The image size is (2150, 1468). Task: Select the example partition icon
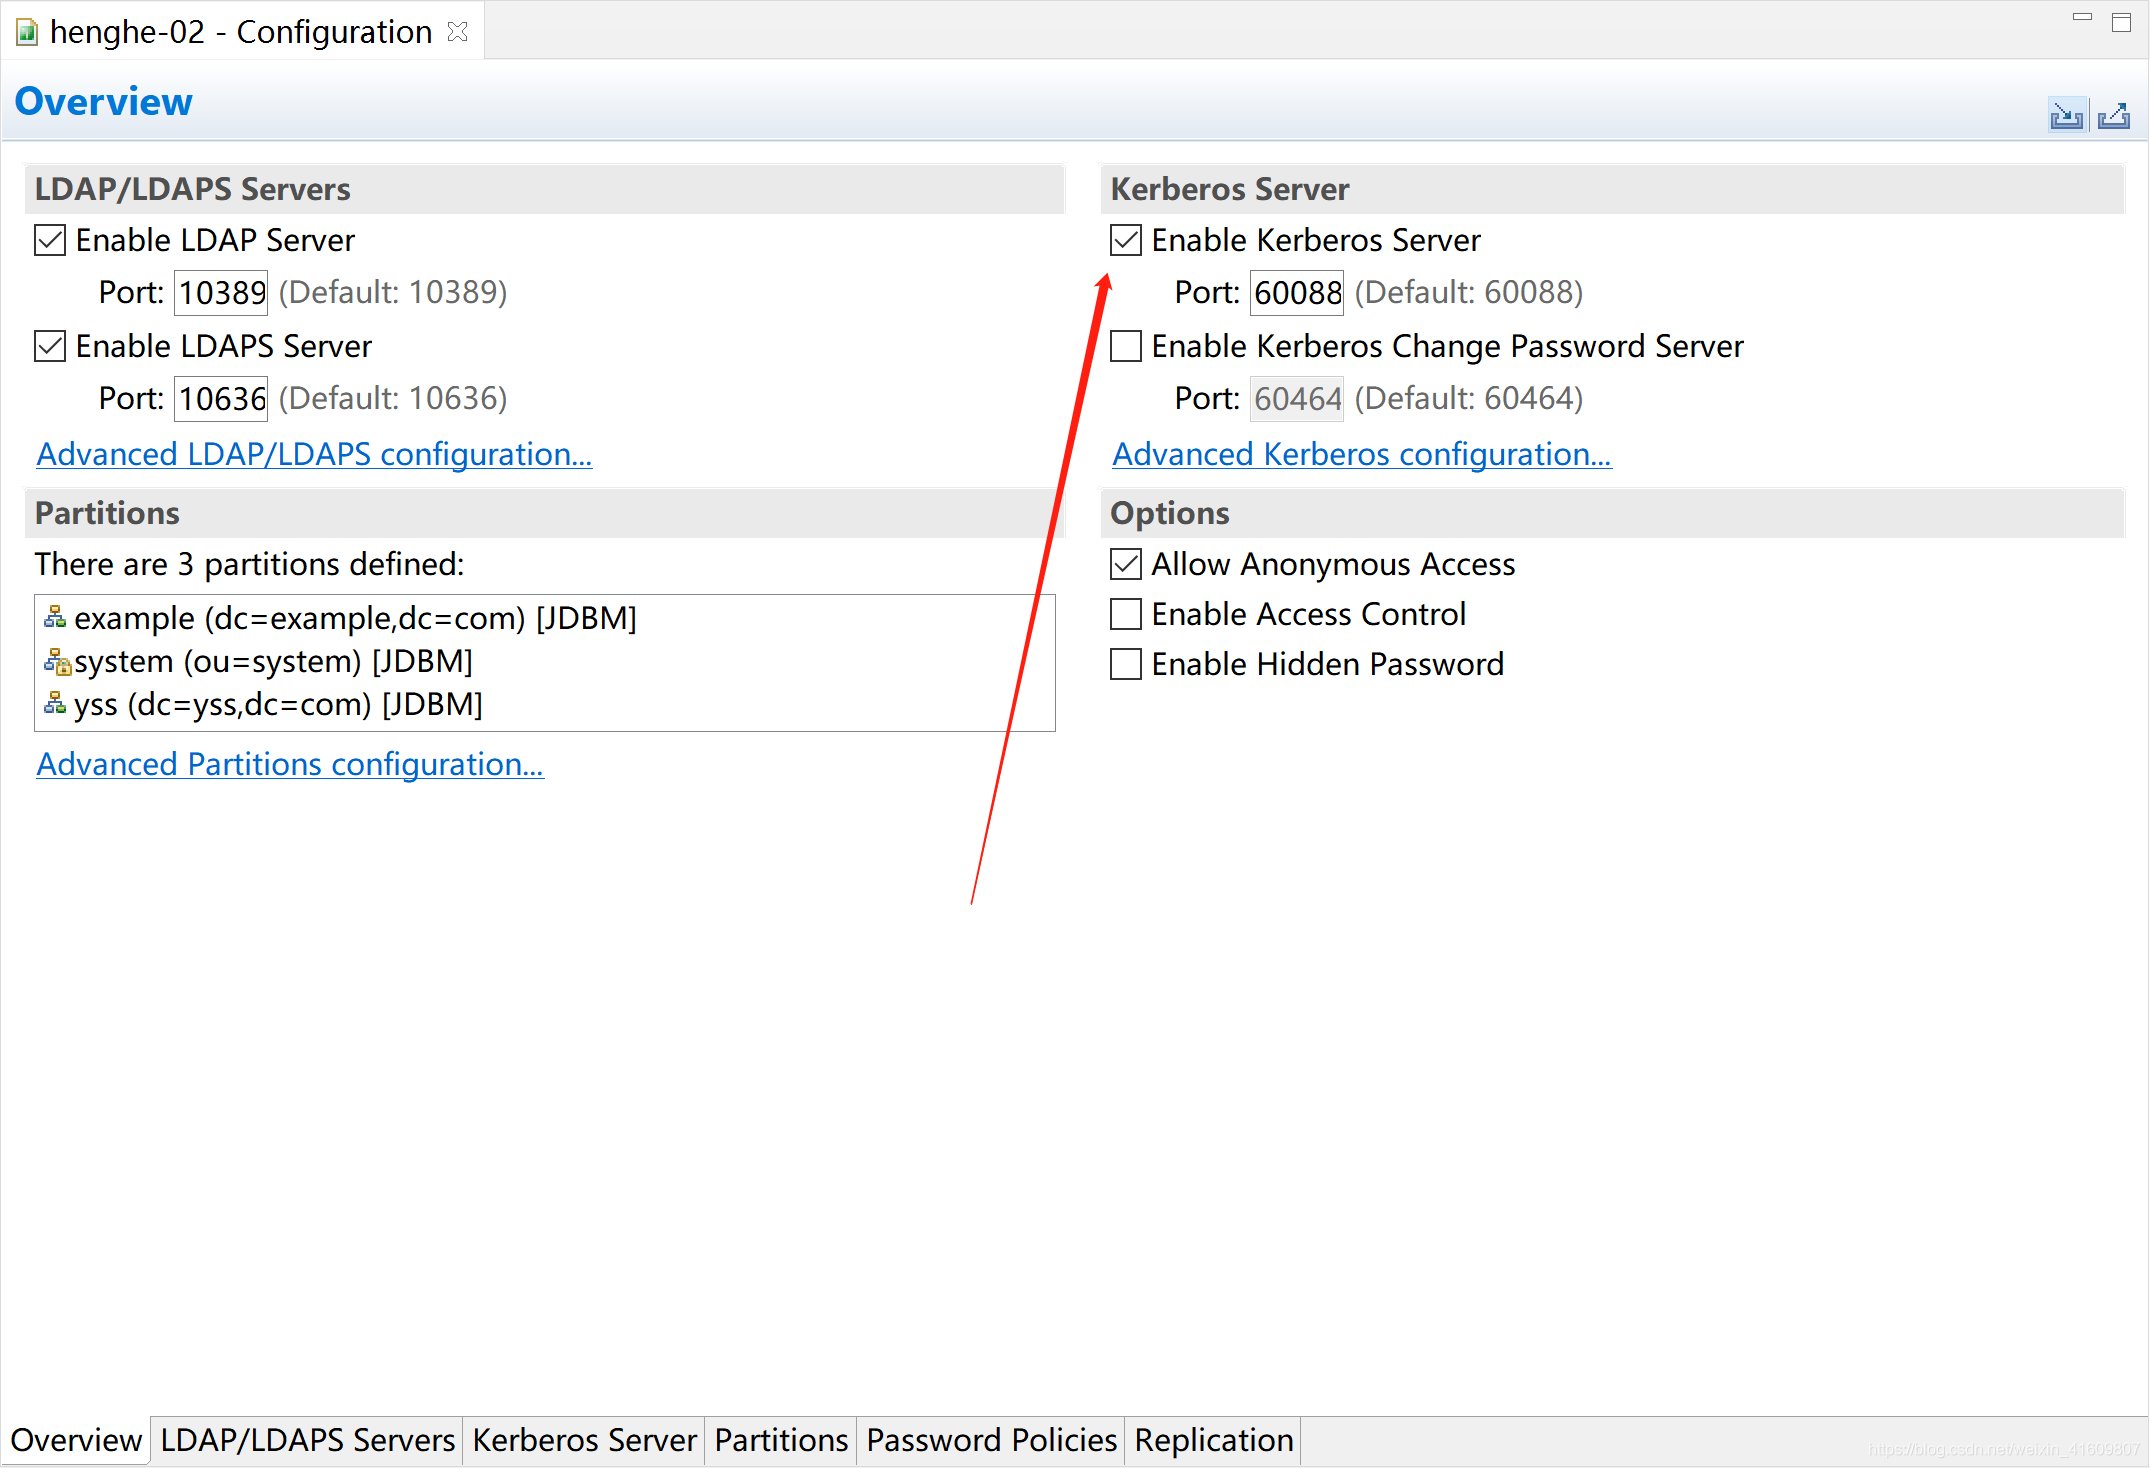click(55, 618)
